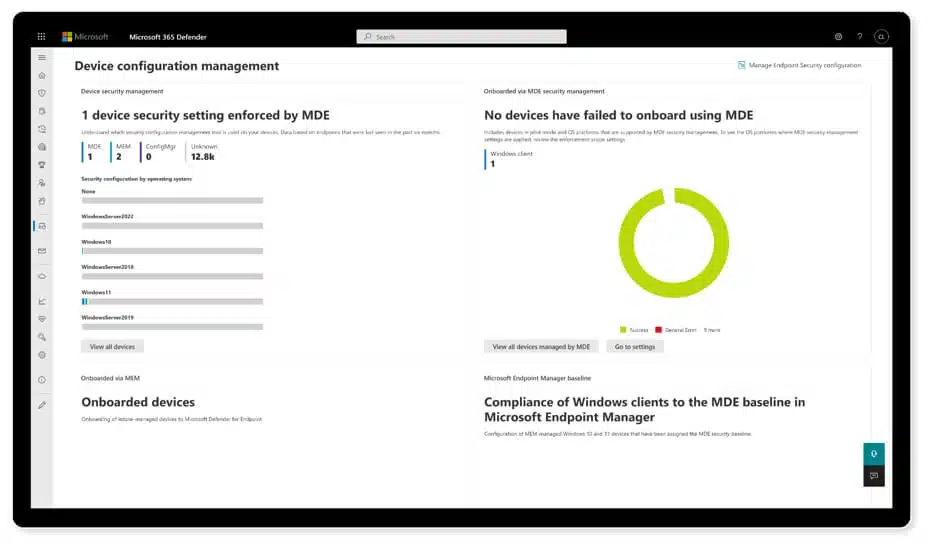
Task: Click the green Success legend swatch
Action: coord(623,330)
